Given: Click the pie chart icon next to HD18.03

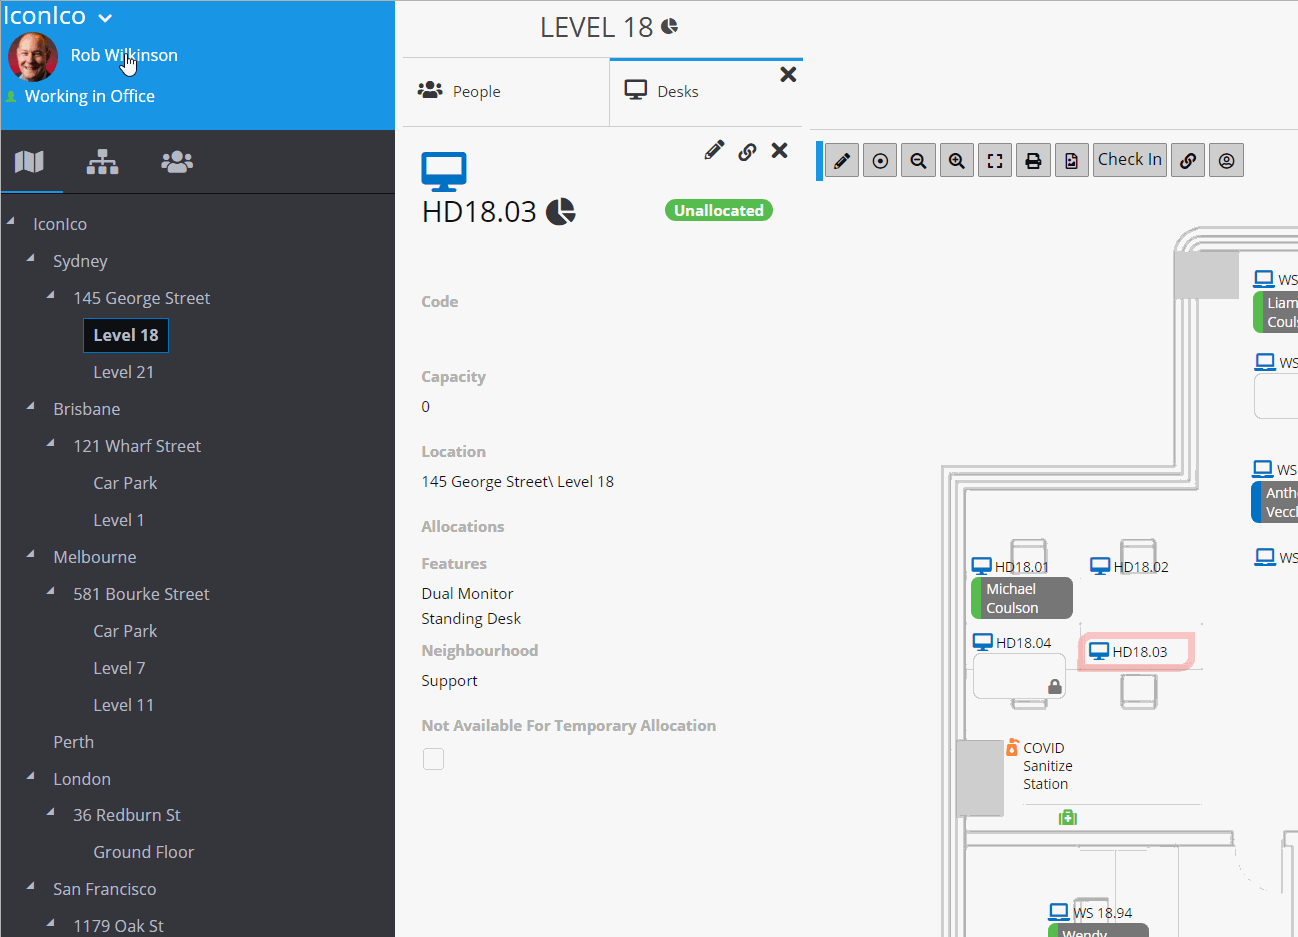Looking at the screenshot, I should (561, 211).
